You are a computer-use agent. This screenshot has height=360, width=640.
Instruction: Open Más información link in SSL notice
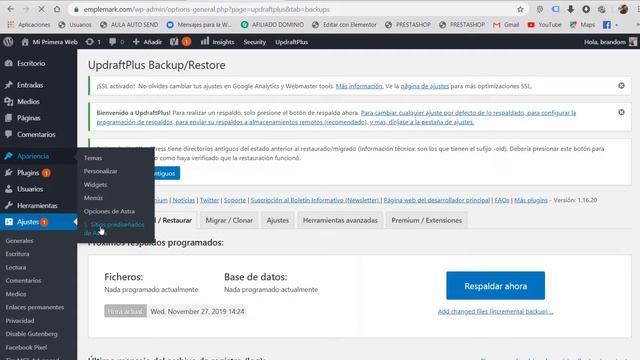click(x=359, y=86)
